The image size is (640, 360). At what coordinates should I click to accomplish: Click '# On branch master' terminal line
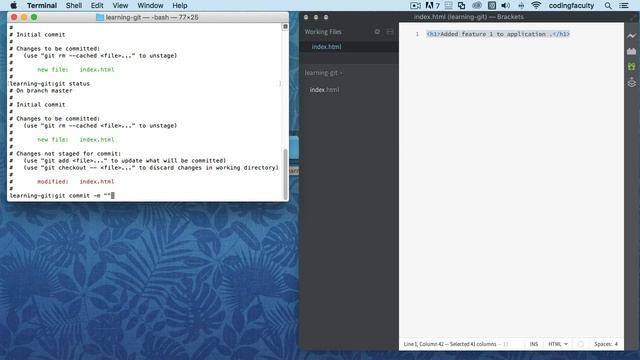click(x=41, y=91)
